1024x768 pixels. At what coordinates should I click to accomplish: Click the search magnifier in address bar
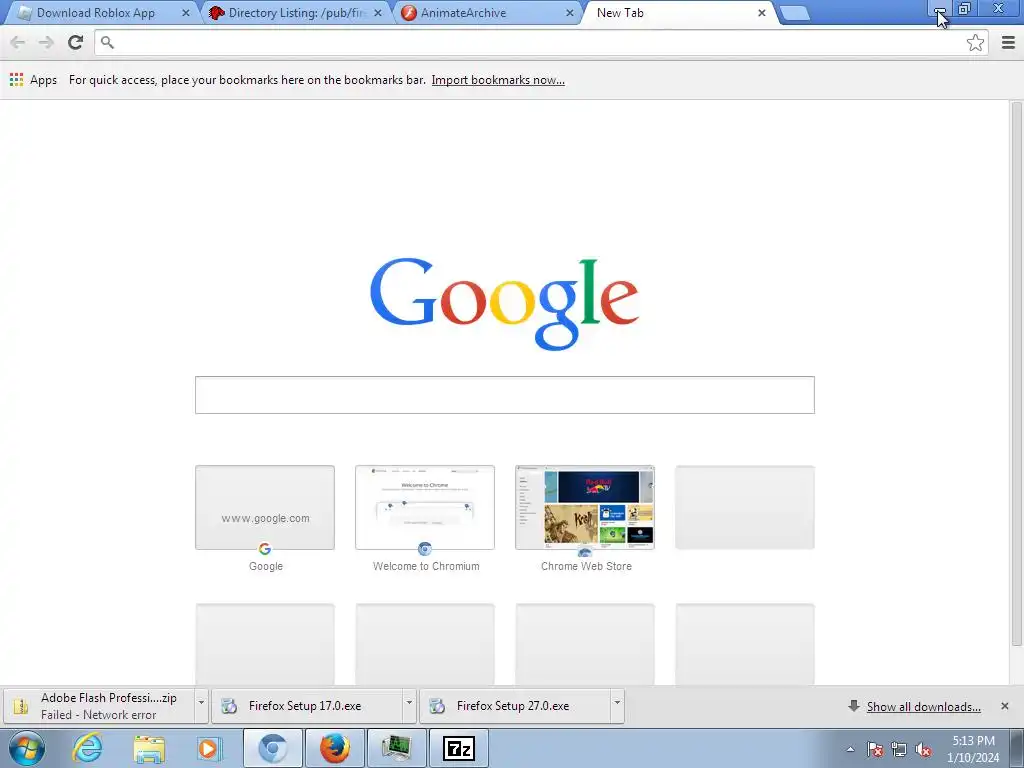point(108,42)
